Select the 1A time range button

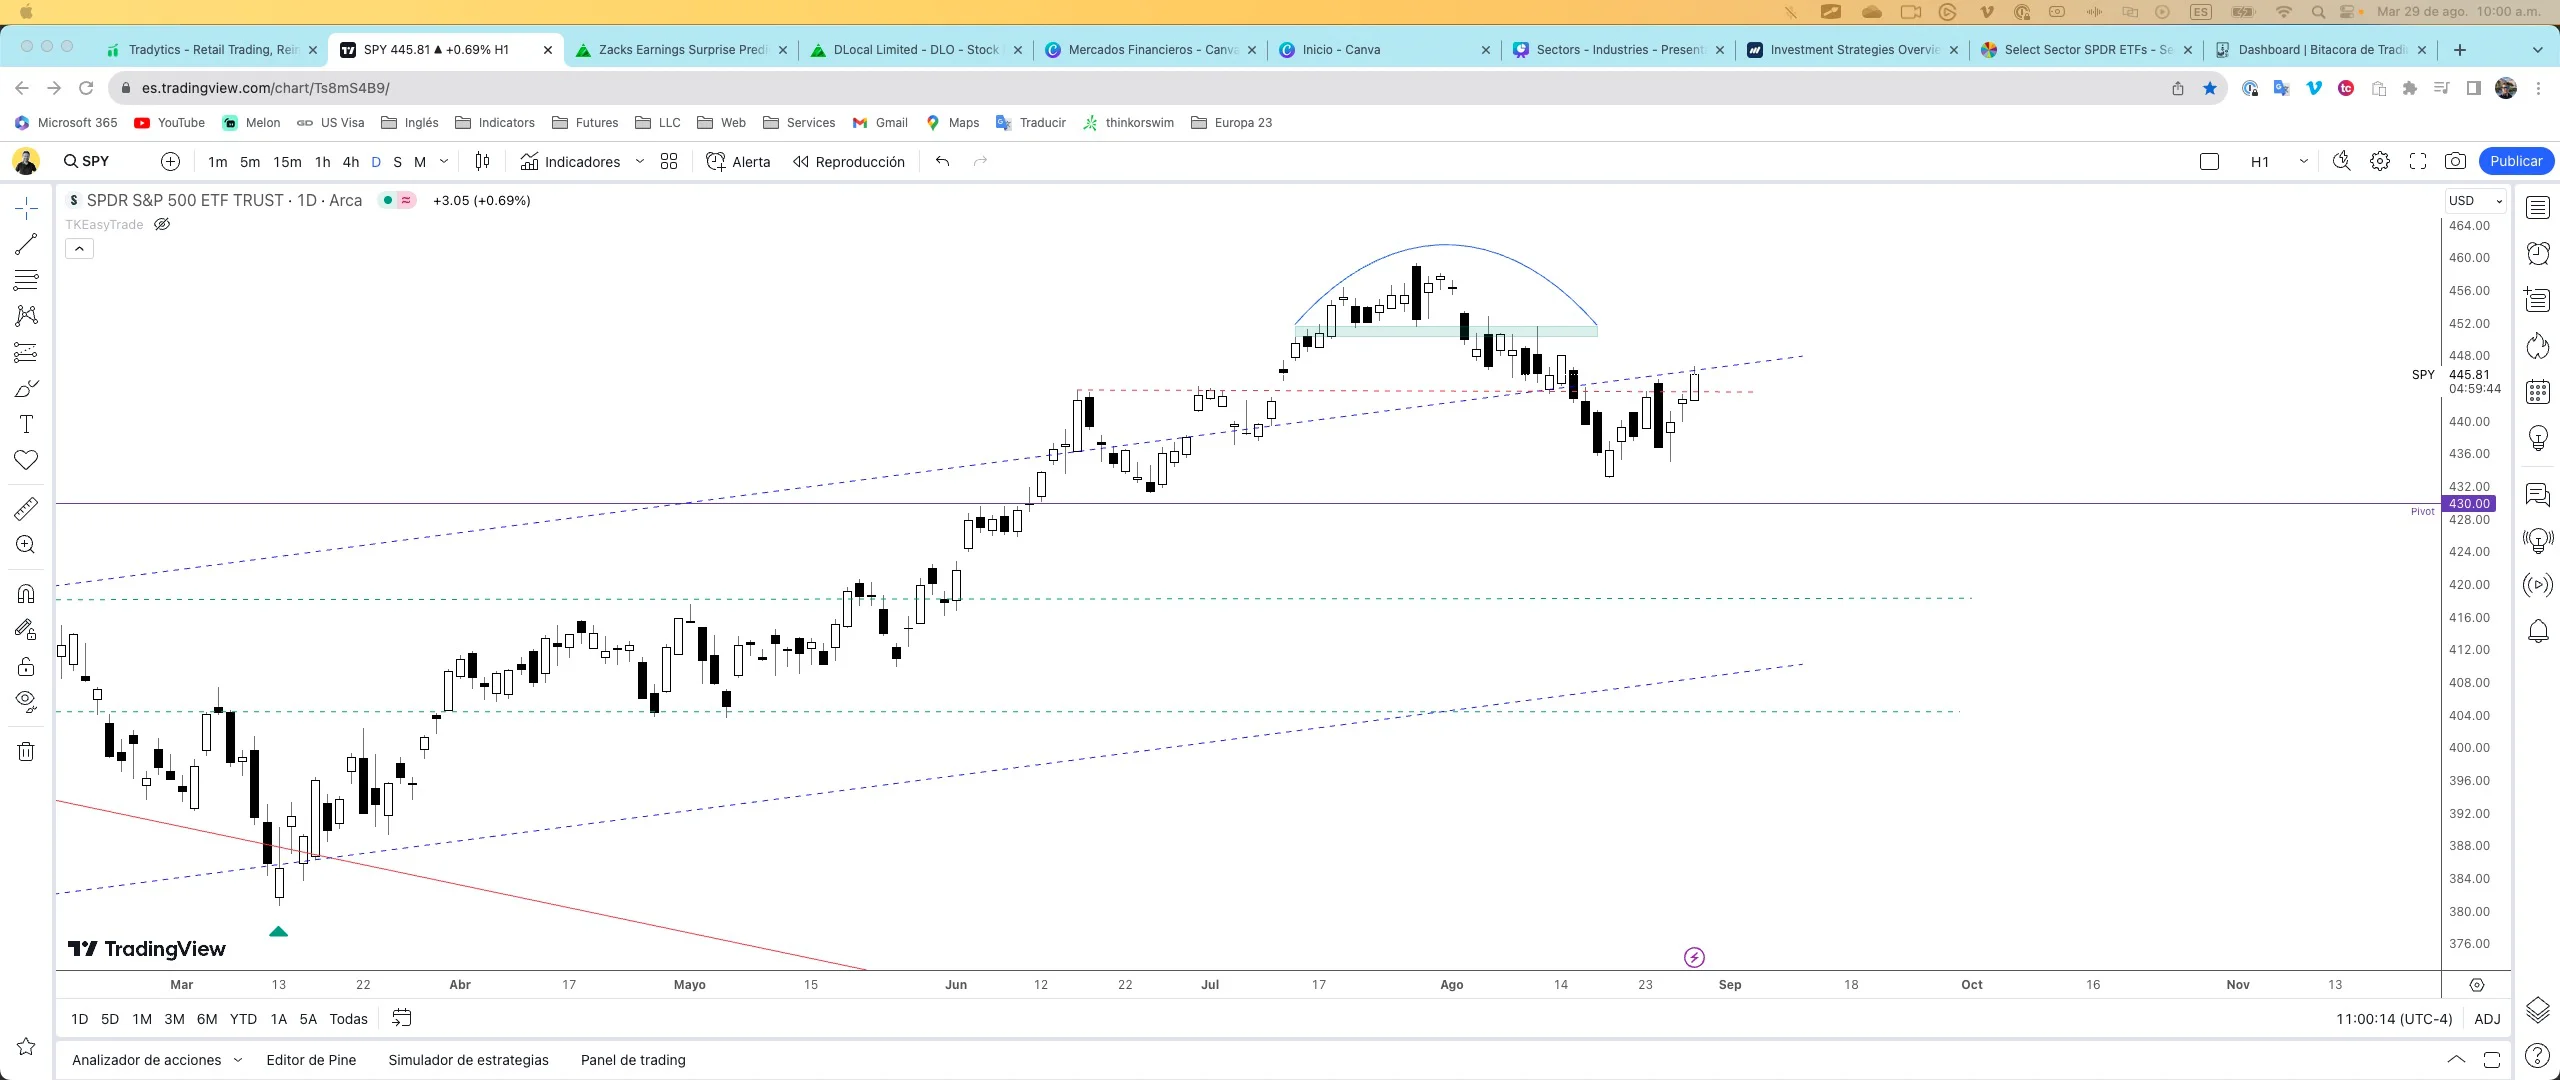point(278,1018)
